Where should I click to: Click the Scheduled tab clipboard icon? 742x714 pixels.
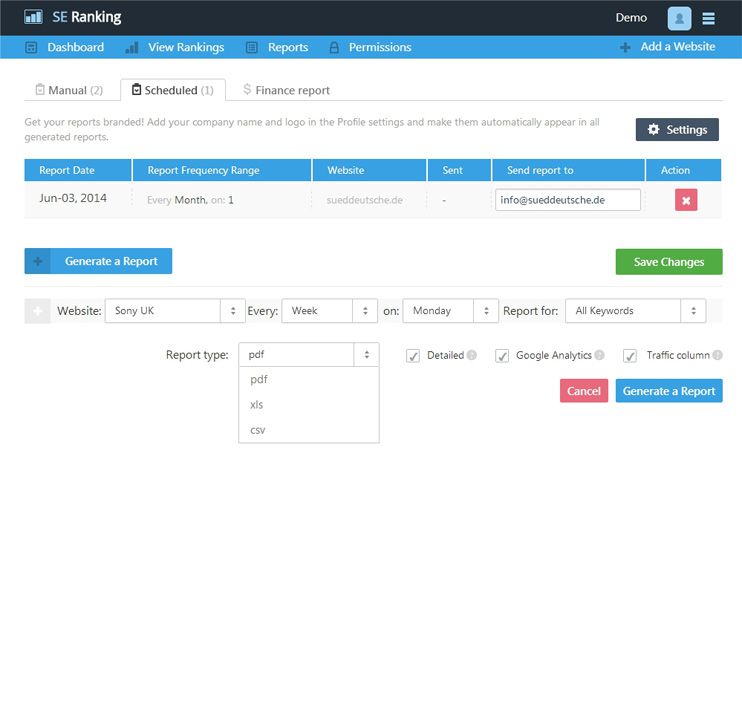pos(136,89)
